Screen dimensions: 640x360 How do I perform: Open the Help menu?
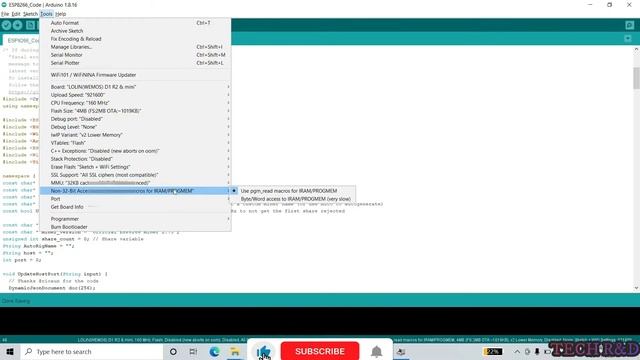[60, 14]
